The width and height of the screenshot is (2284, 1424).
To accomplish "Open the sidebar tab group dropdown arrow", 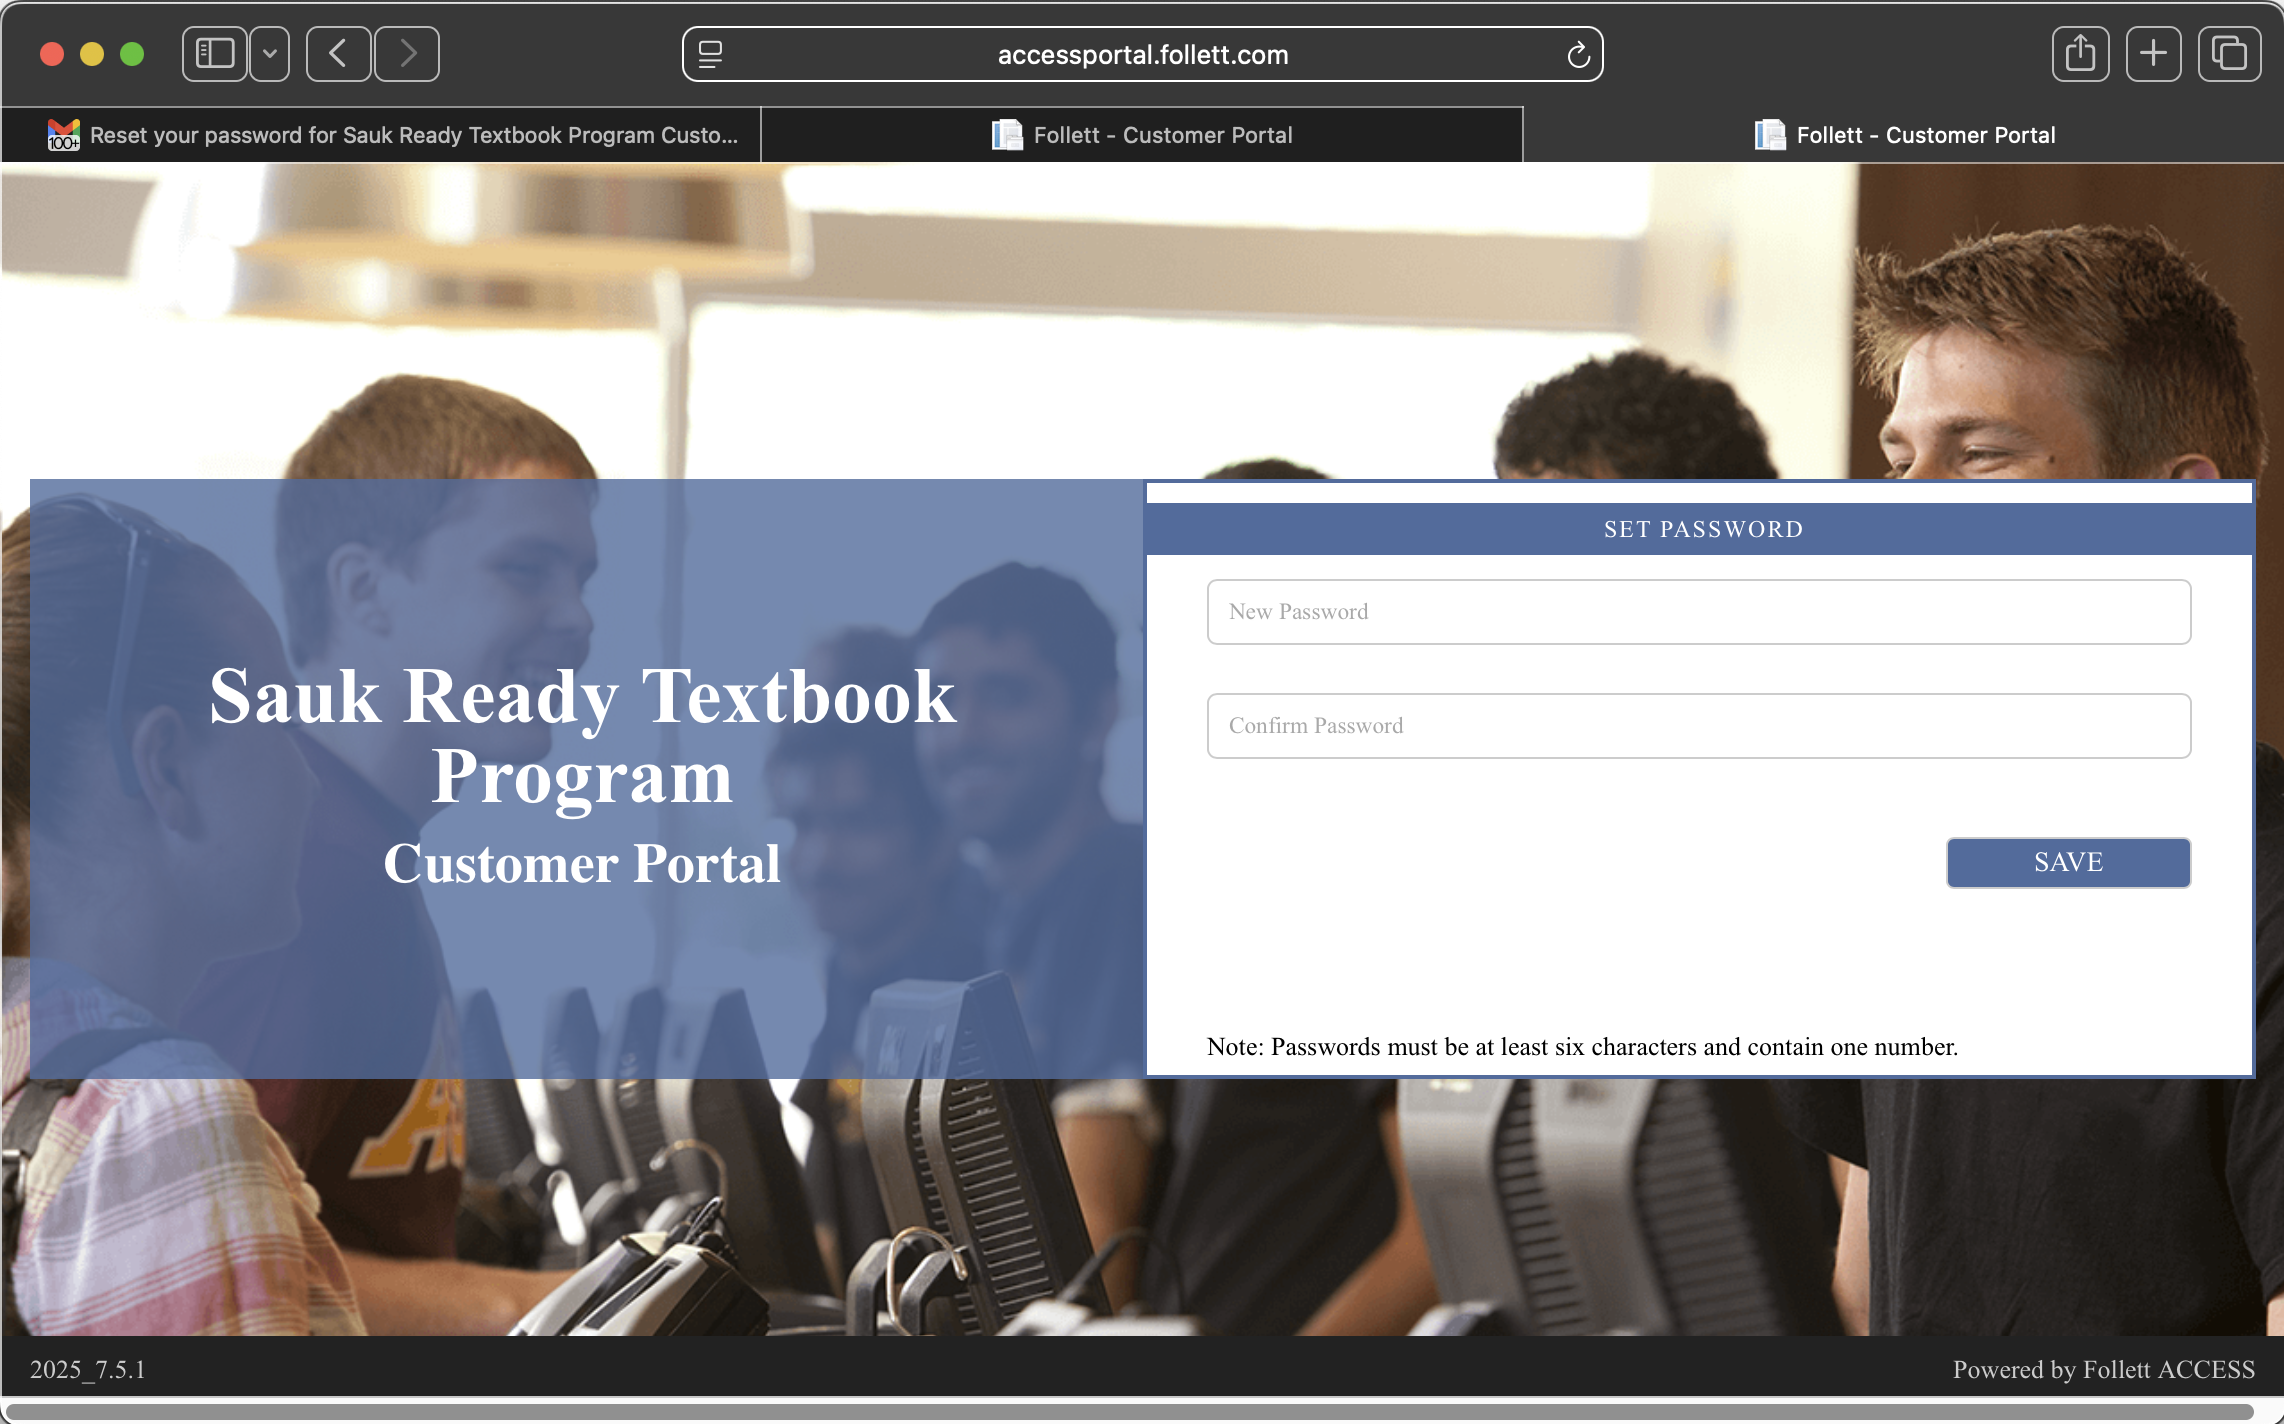I will click(270, 54).
